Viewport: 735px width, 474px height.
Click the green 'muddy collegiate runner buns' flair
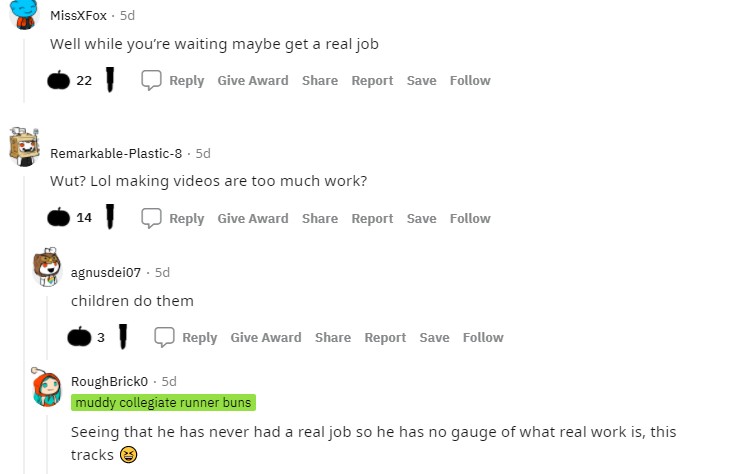pos(163,402)
